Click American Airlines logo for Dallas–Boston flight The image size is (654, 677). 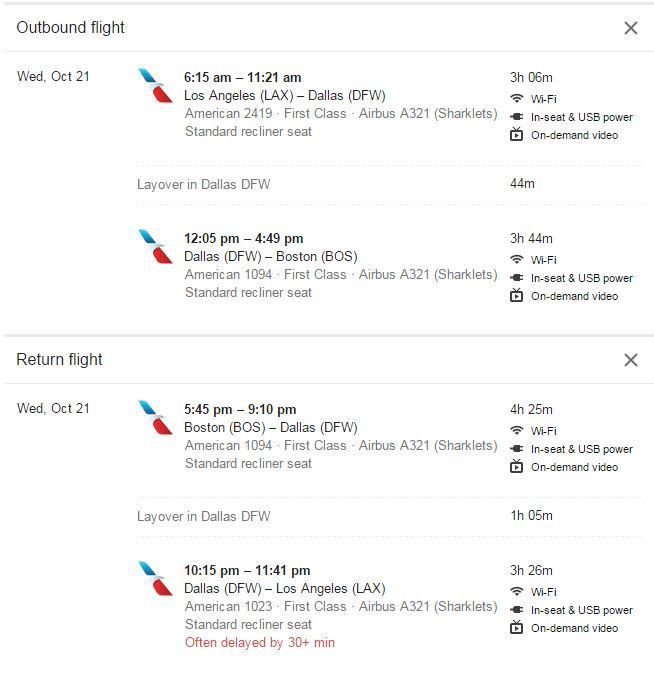(155, 246)
